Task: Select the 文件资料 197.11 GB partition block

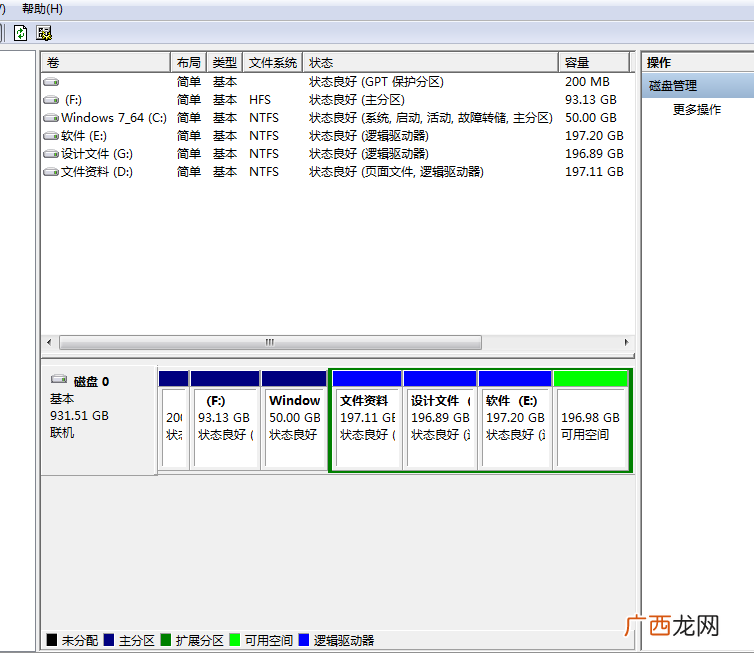Action: (367, 420)
